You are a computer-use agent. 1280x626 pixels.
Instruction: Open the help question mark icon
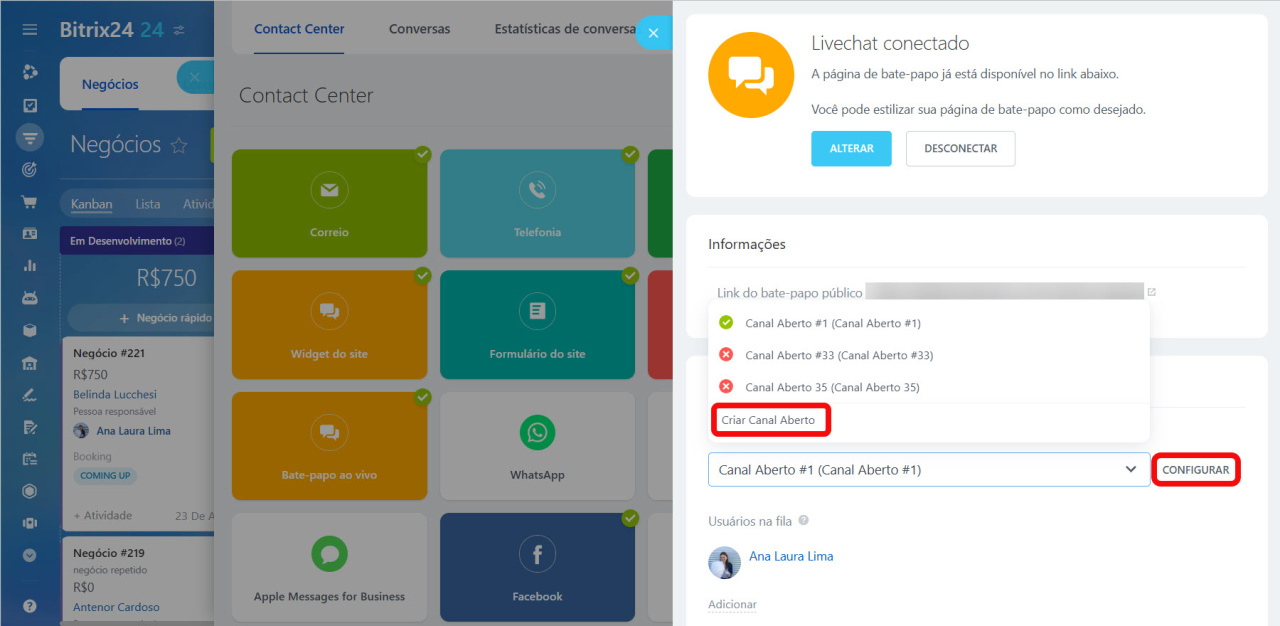30,606
